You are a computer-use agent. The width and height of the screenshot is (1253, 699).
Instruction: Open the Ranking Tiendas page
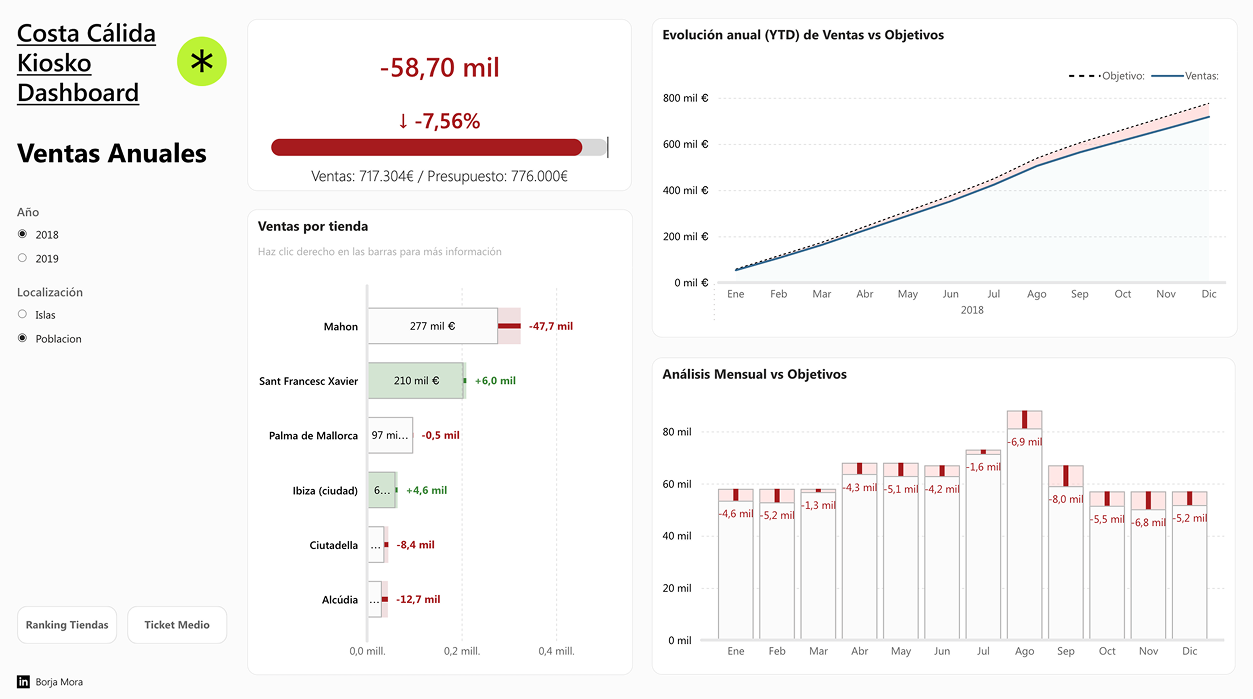(x=67, y=625)
